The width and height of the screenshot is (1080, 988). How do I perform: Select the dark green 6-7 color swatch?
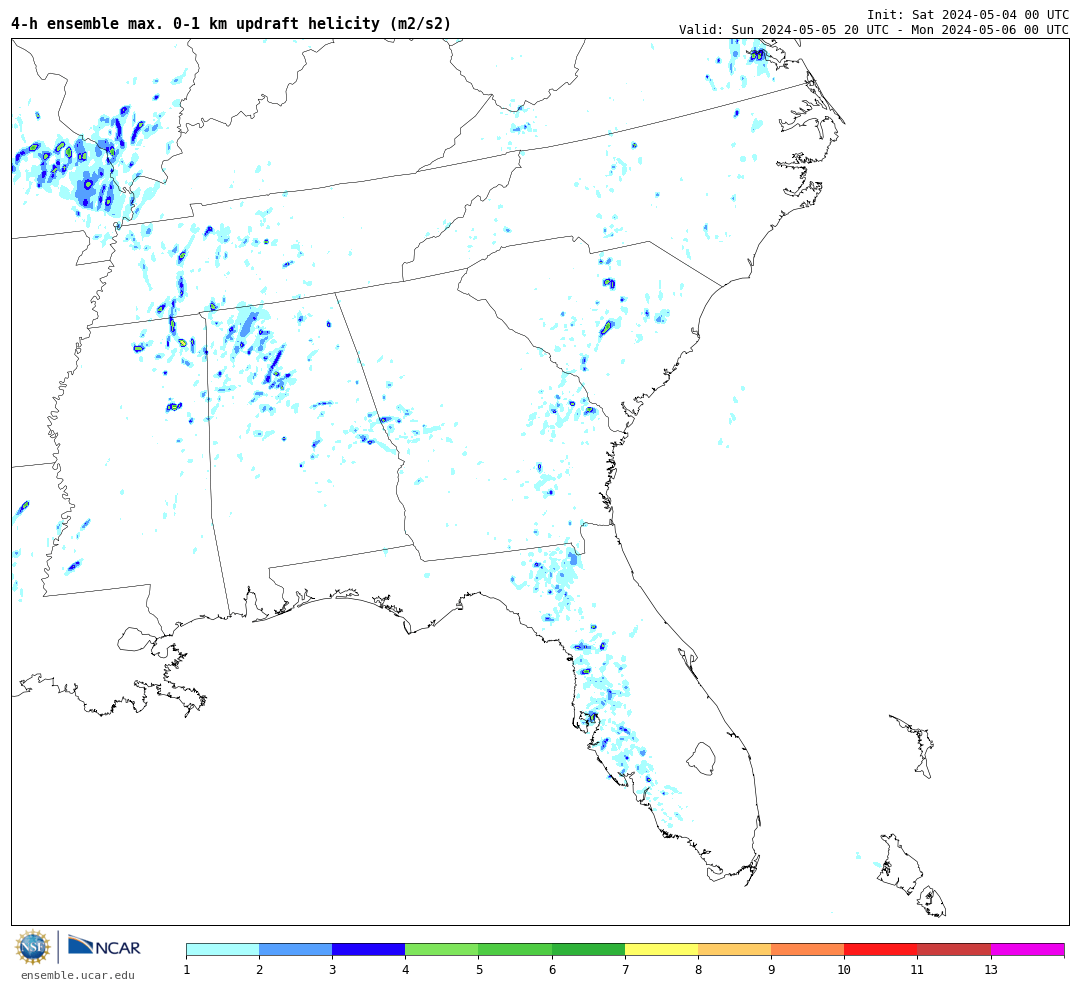(588, 949)
